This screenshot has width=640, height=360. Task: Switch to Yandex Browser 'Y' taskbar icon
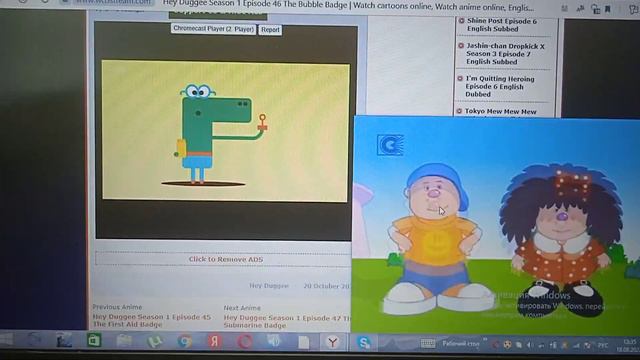pyautogui.click(x=333, y=342)
